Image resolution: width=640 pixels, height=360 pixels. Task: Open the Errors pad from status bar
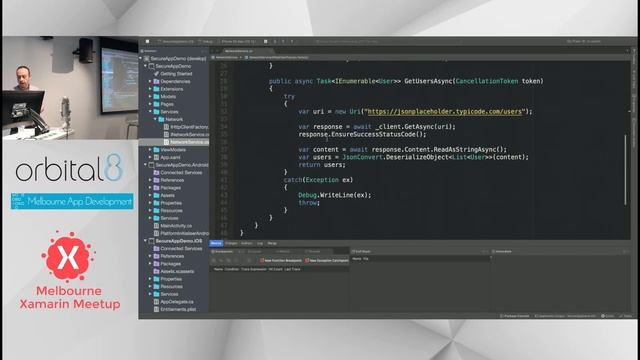[x=608, y=316]
